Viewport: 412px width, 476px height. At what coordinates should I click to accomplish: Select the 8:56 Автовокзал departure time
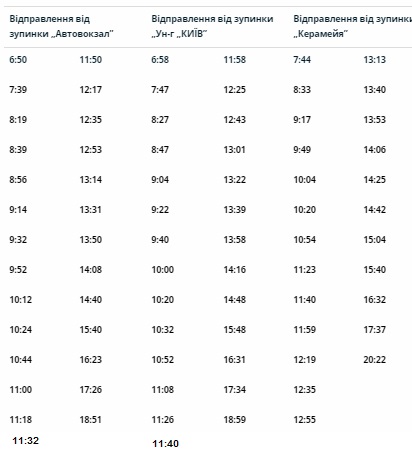[18, 180]
